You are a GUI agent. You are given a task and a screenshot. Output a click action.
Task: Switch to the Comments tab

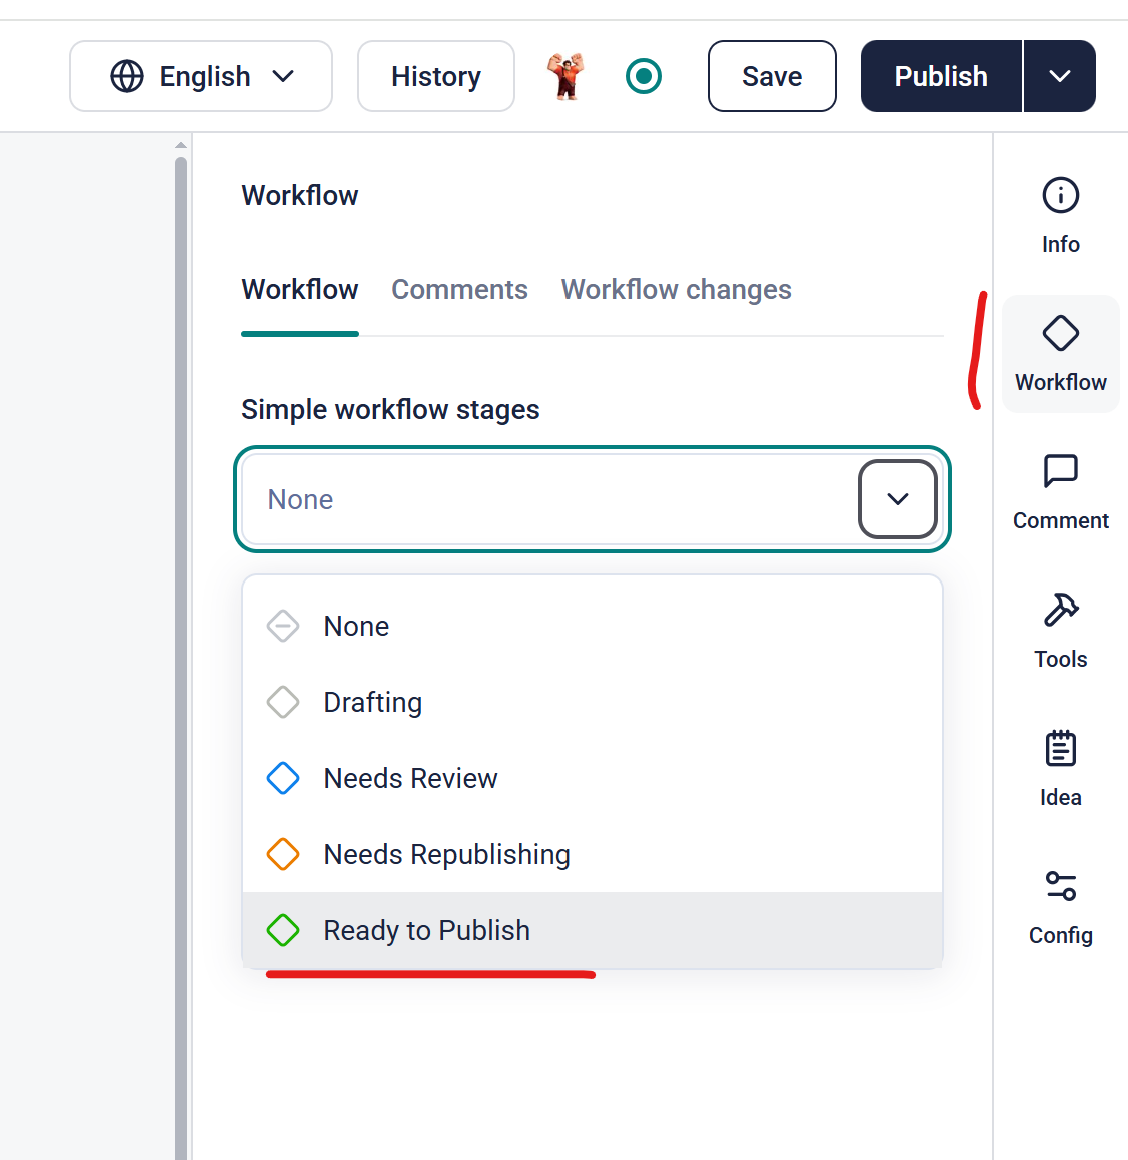(x=459, y=290)
